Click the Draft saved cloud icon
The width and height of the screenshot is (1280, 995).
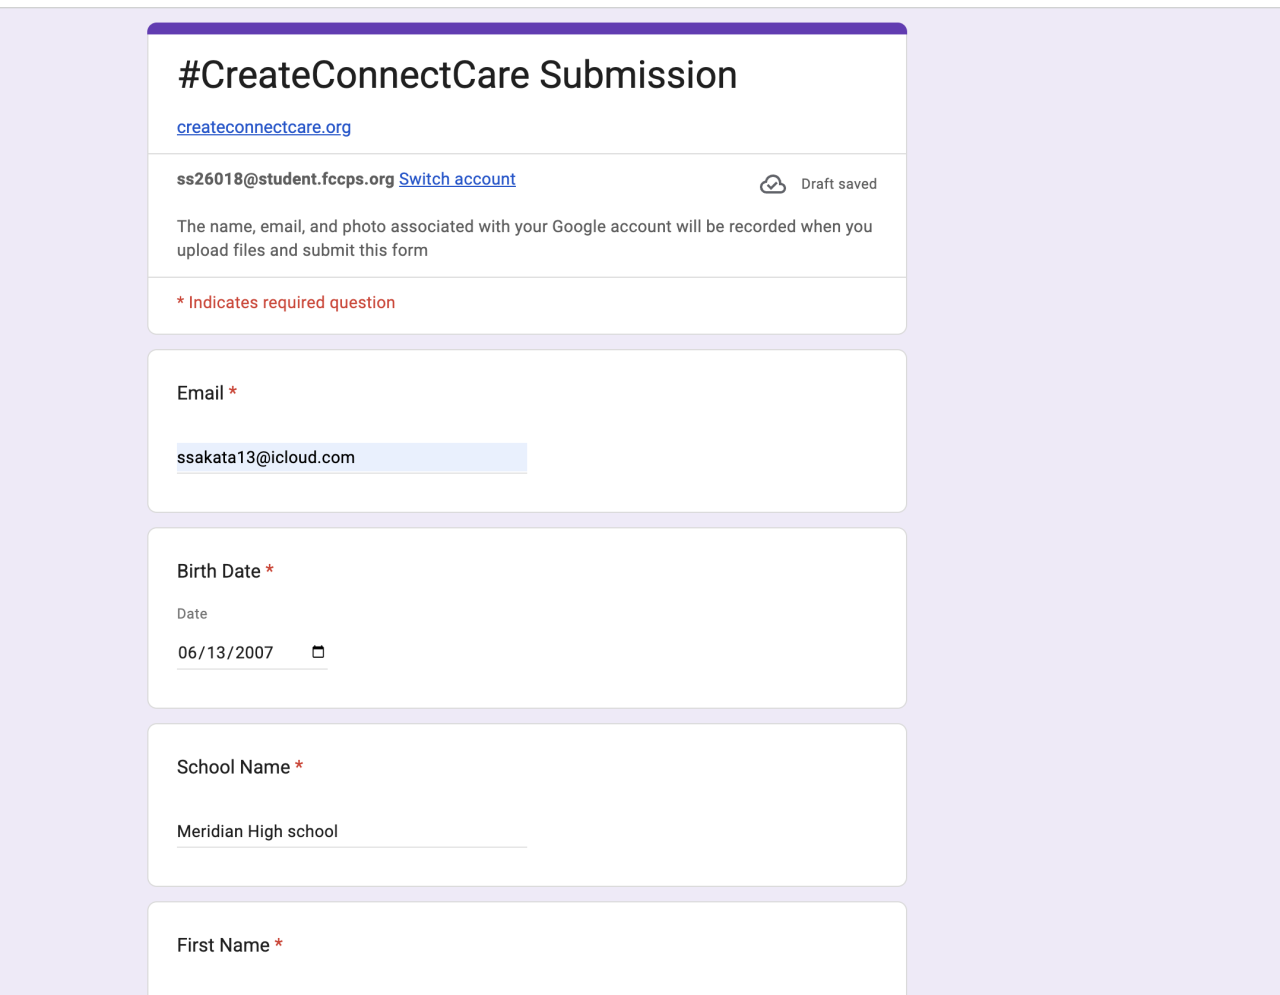coord(773,184)
